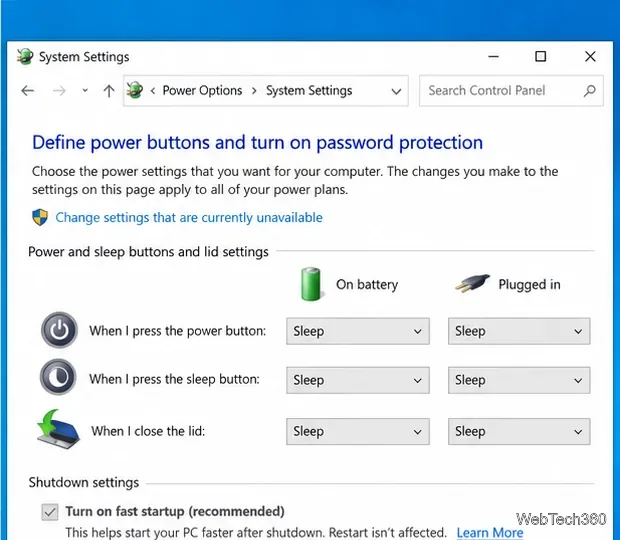620x540 pixels.
Task: Open the recent locations dropdown arrow
Action: 85,91
